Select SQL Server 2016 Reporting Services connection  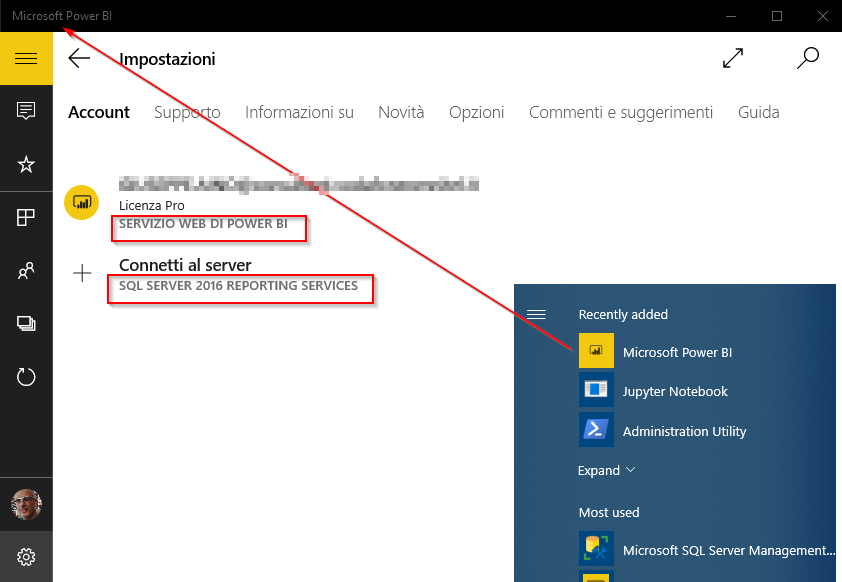pyautogui.click(x=240, y=288)
